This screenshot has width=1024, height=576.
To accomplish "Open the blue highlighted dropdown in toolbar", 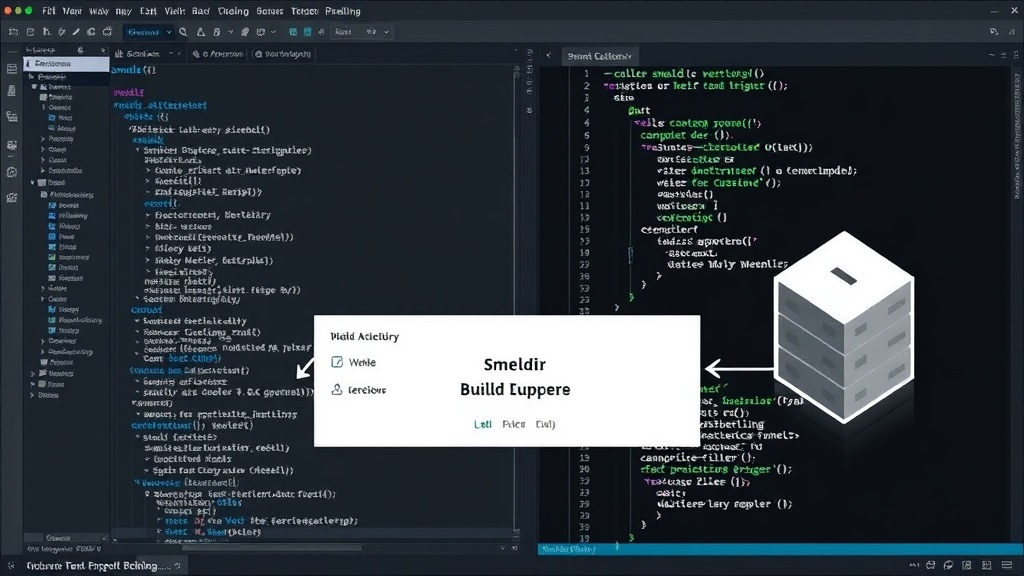I will pos(149,32).
